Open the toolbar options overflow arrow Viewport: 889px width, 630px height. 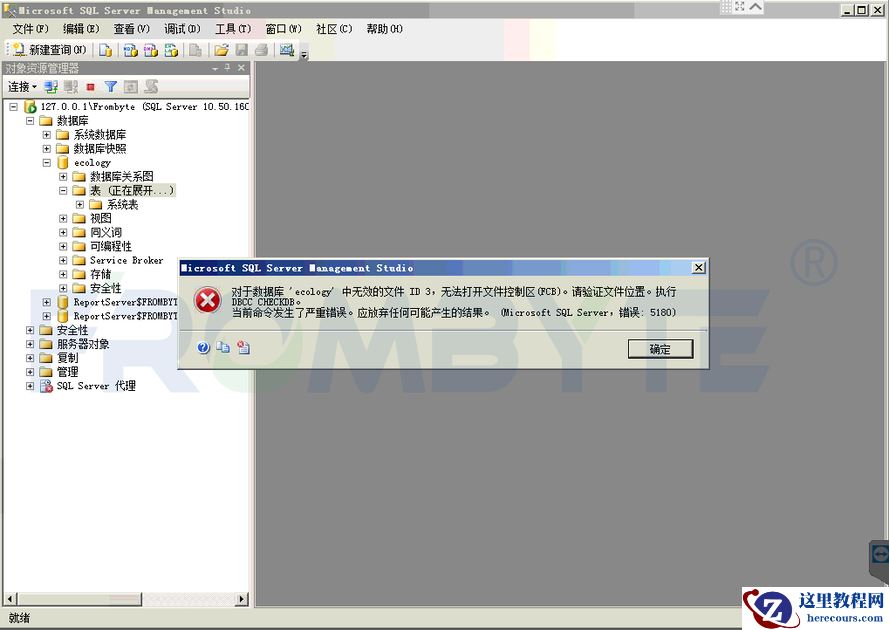point(304,54)
